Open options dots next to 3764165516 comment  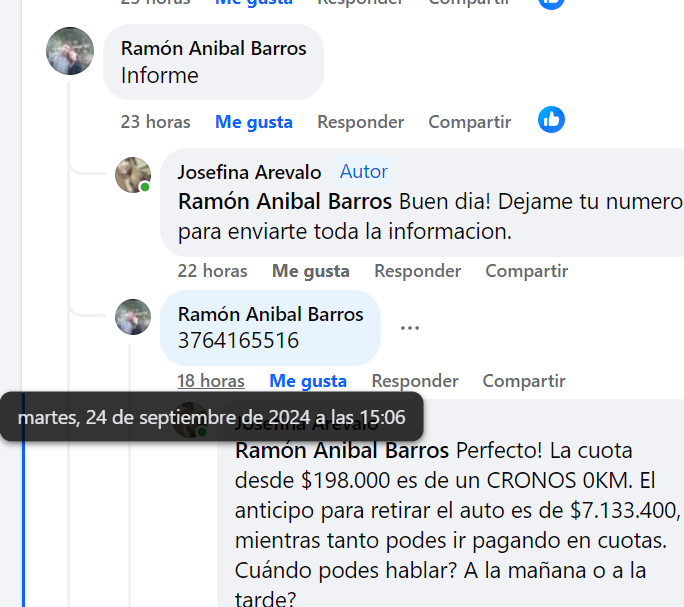410,328
